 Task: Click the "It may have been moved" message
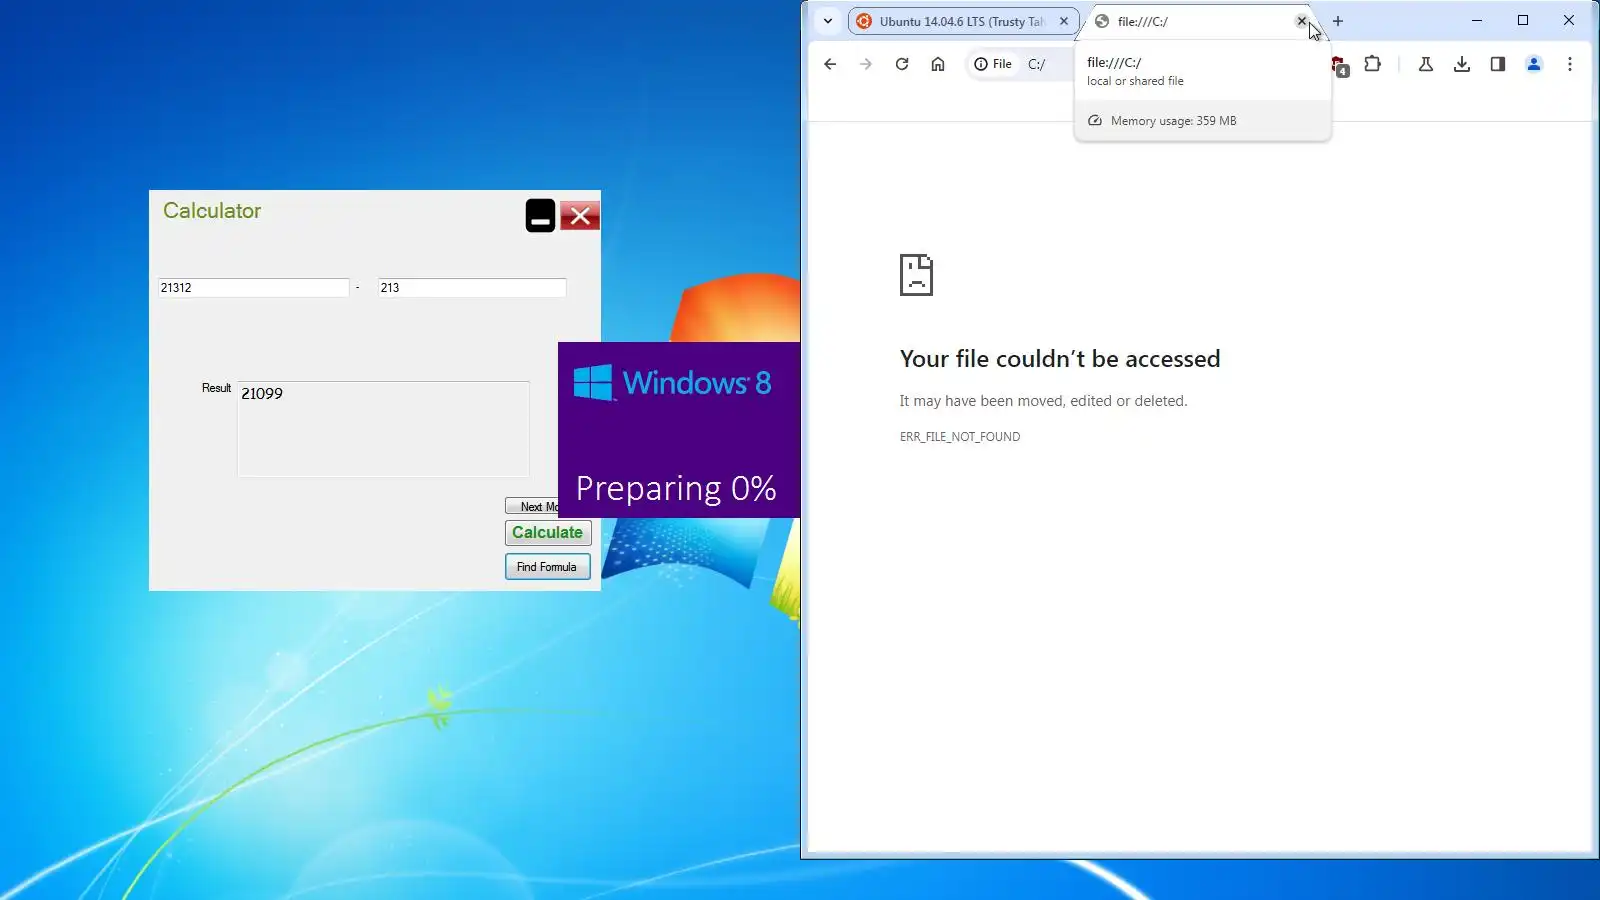pyautogui.click(x=1043, y=401)
